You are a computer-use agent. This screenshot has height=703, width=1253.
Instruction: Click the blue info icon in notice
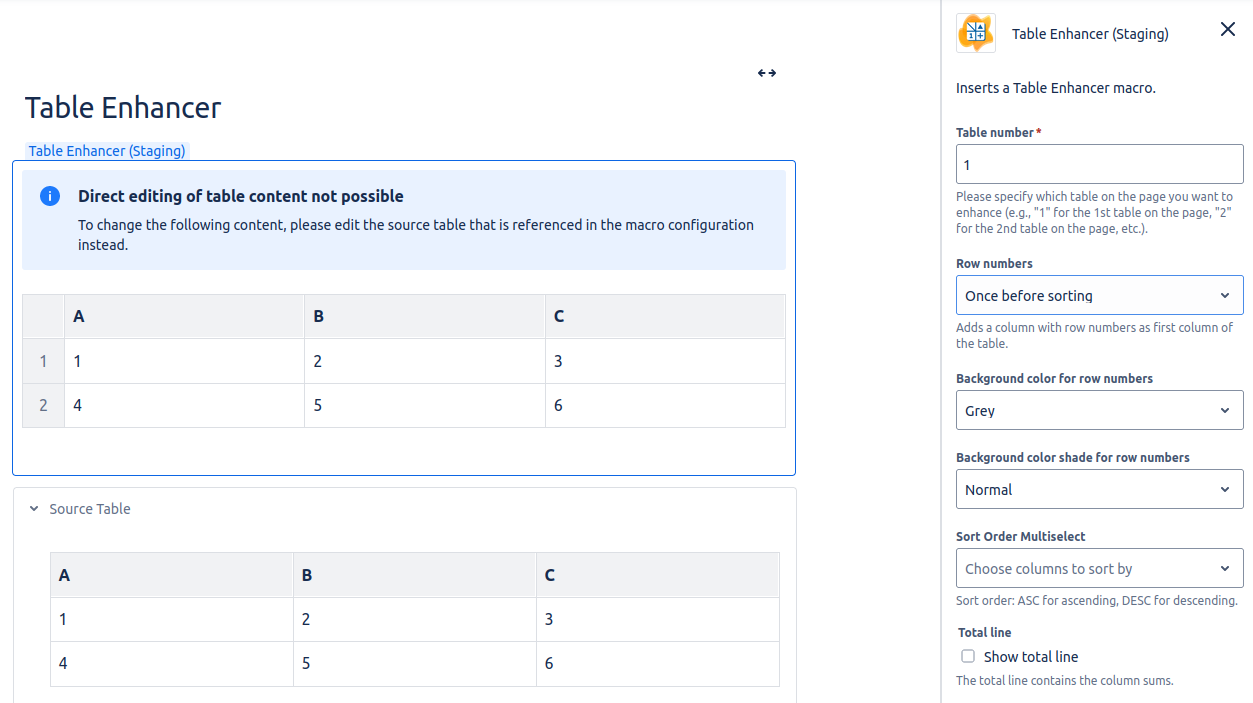point(50,196)
